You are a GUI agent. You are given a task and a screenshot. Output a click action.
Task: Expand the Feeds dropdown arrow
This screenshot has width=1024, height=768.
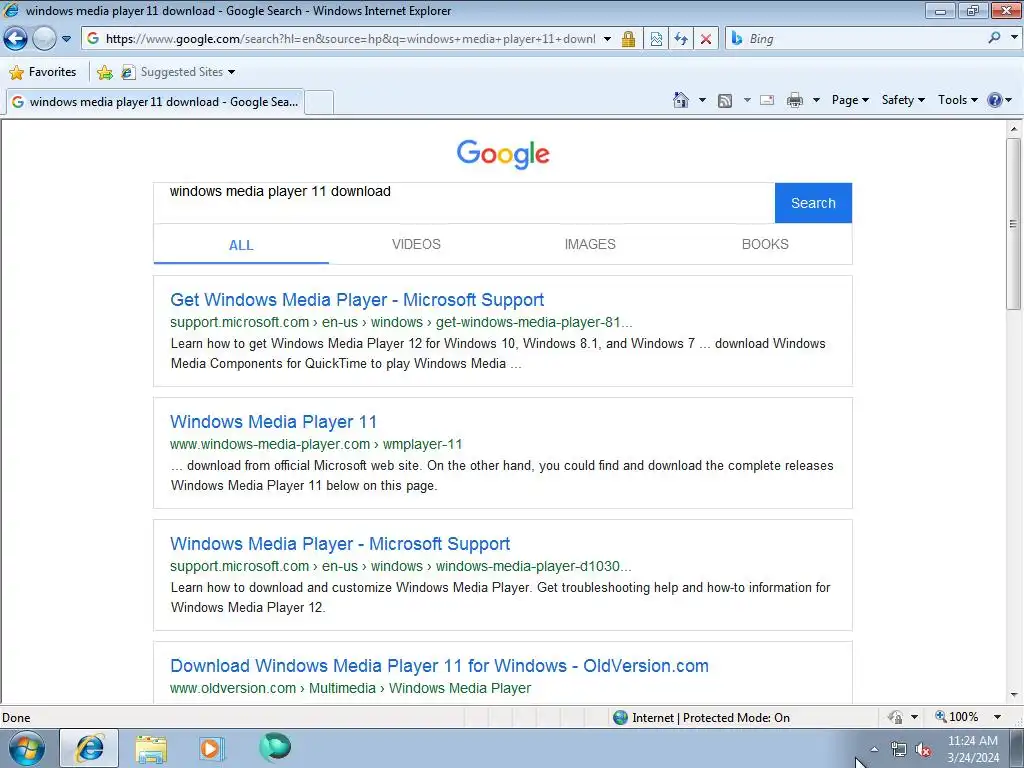point(747,100)
